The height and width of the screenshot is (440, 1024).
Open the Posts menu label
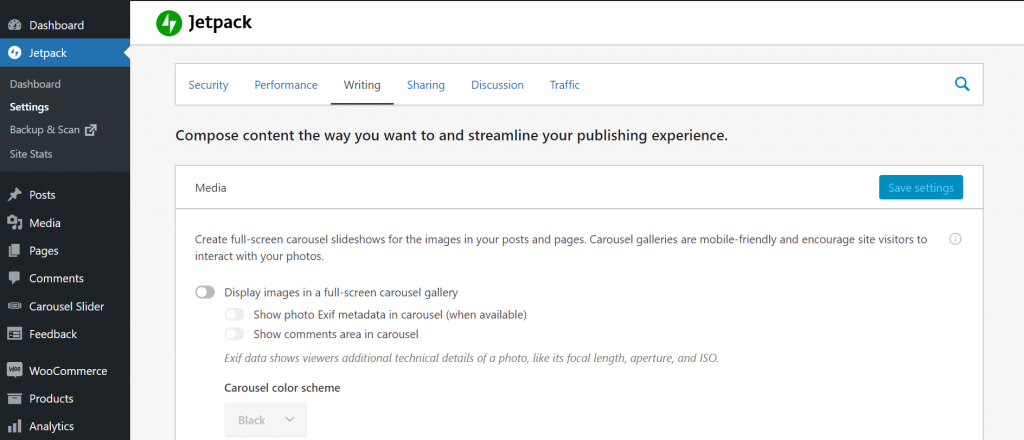42,195
